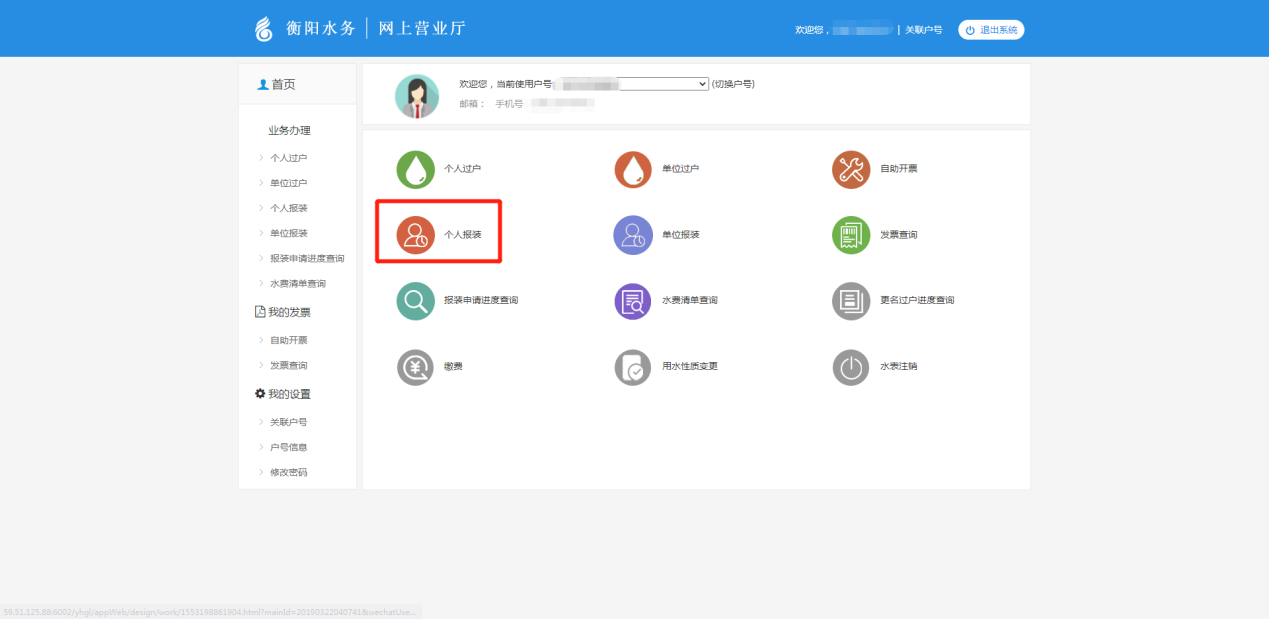Open 修改密码 in the sidebar

click(288, 472)
